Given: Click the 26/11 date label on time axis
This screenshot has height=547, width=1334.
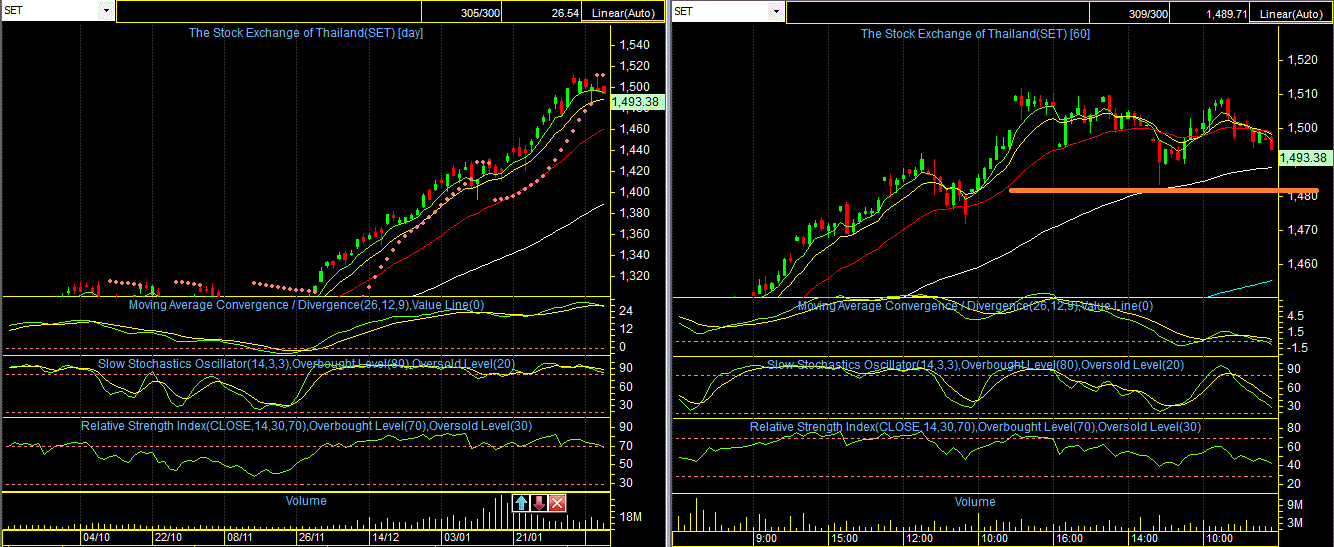Looking at the screenshot, I should click(x=312, y=538).
